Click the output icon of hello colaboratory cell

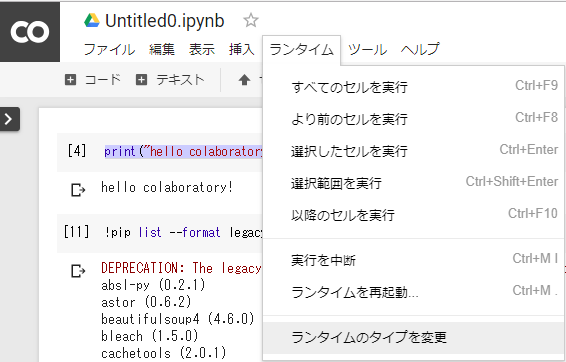click(78, 190)
